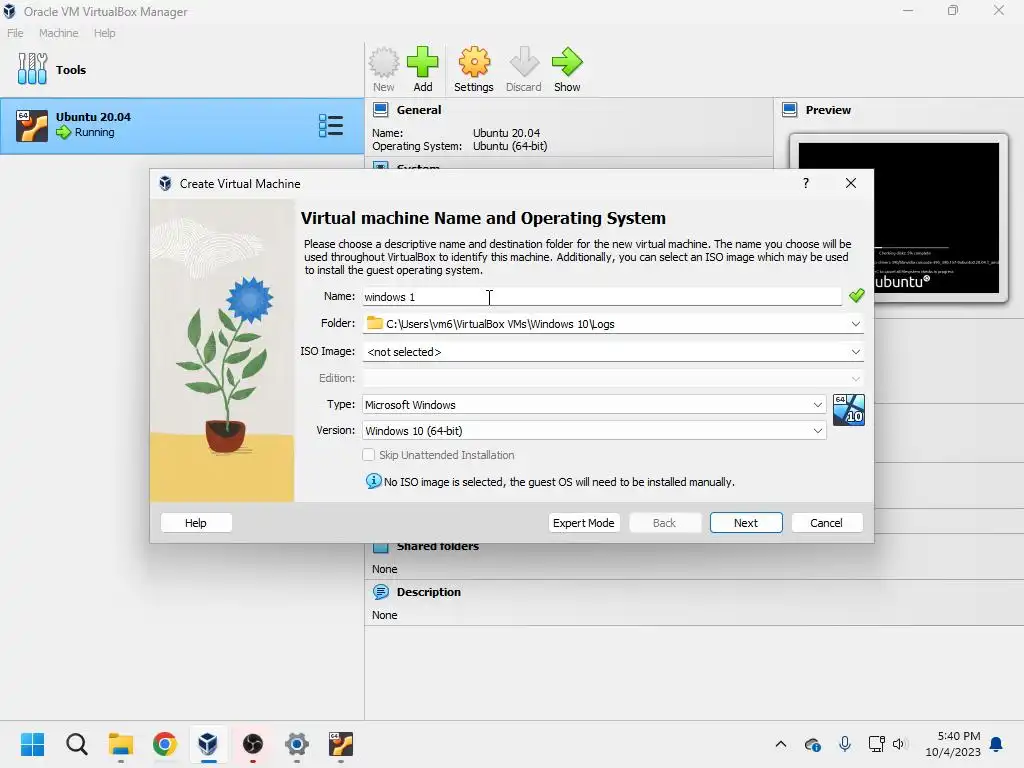Click the green Running status arrow icon
Viewport: 1024px width, 768px height.
coord(63,133)
